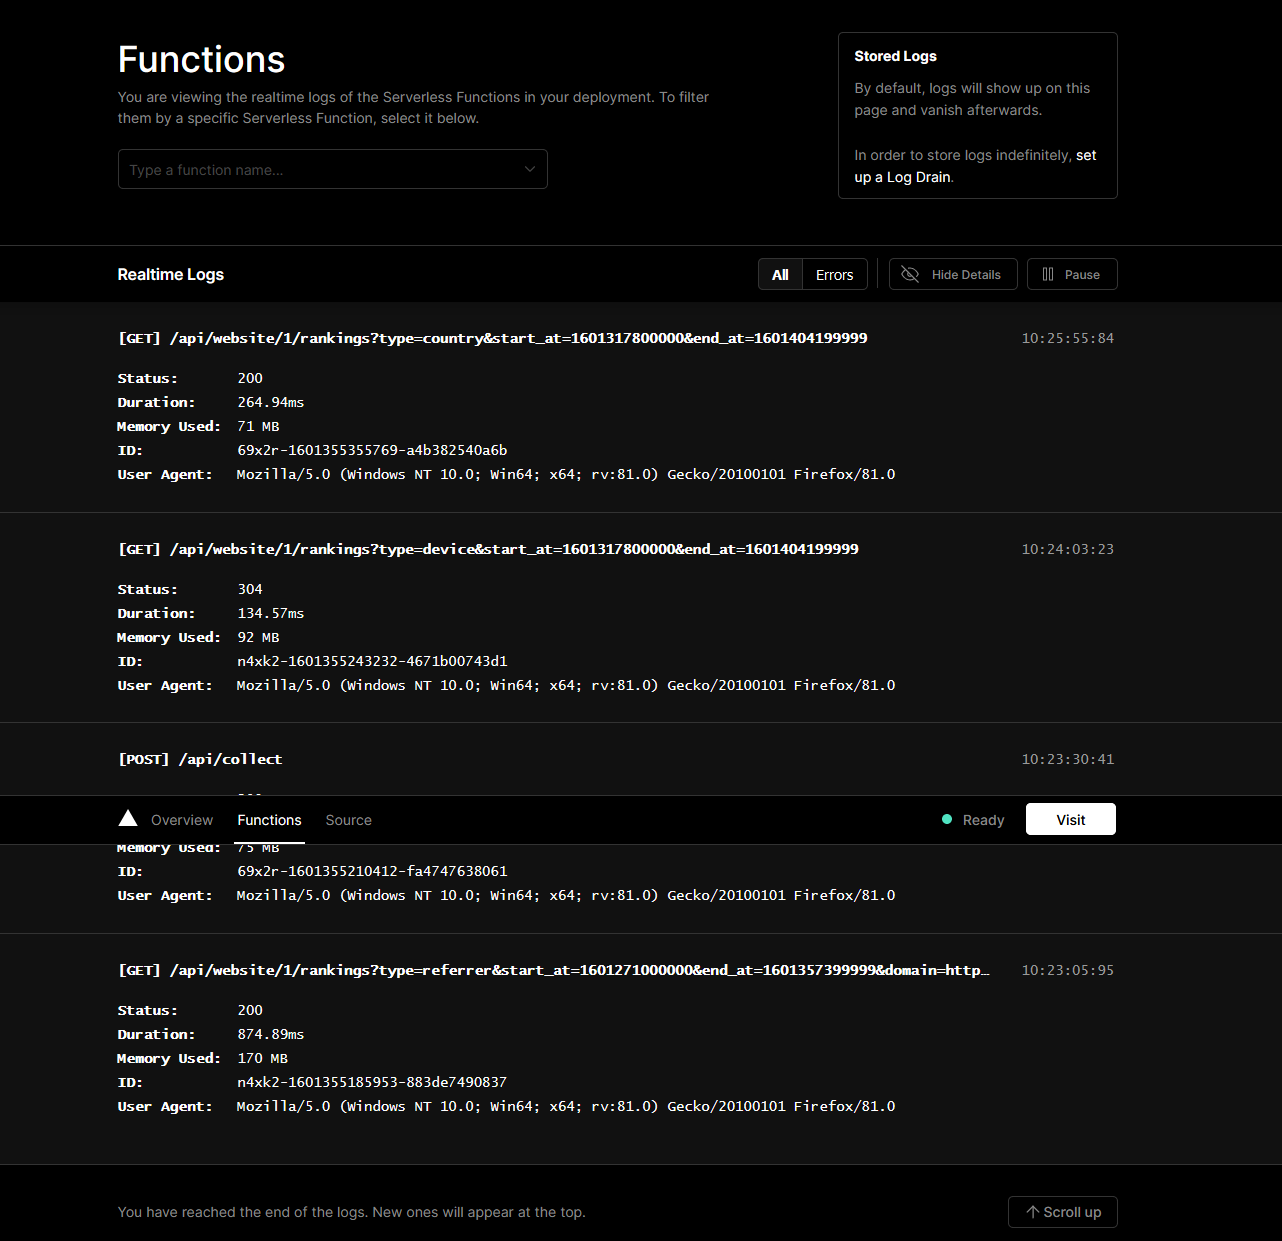
Task: Click the green Ready status dot
Action: coord(946,819)
